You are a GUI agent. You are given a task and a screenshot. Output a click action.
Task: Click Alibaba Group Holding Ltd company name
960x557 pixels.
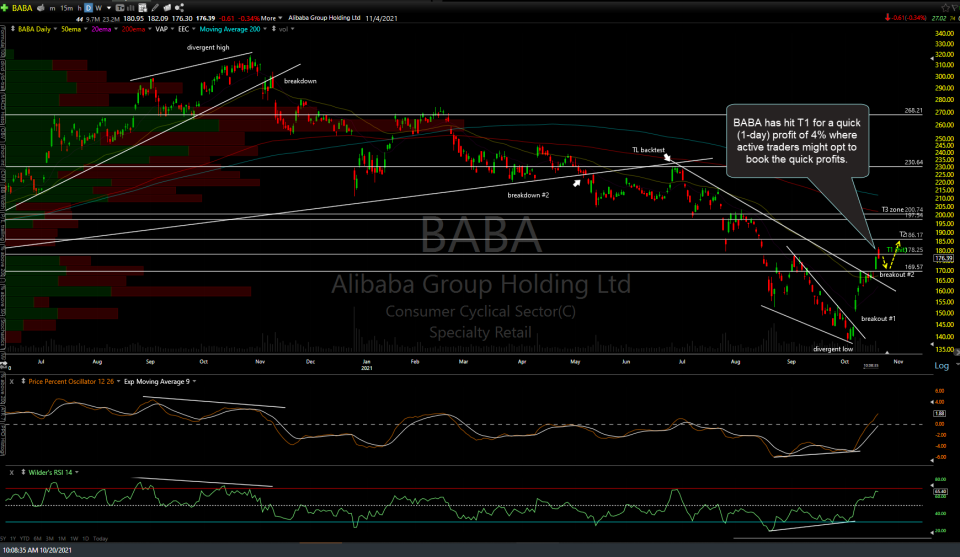(x=324, y=18)
